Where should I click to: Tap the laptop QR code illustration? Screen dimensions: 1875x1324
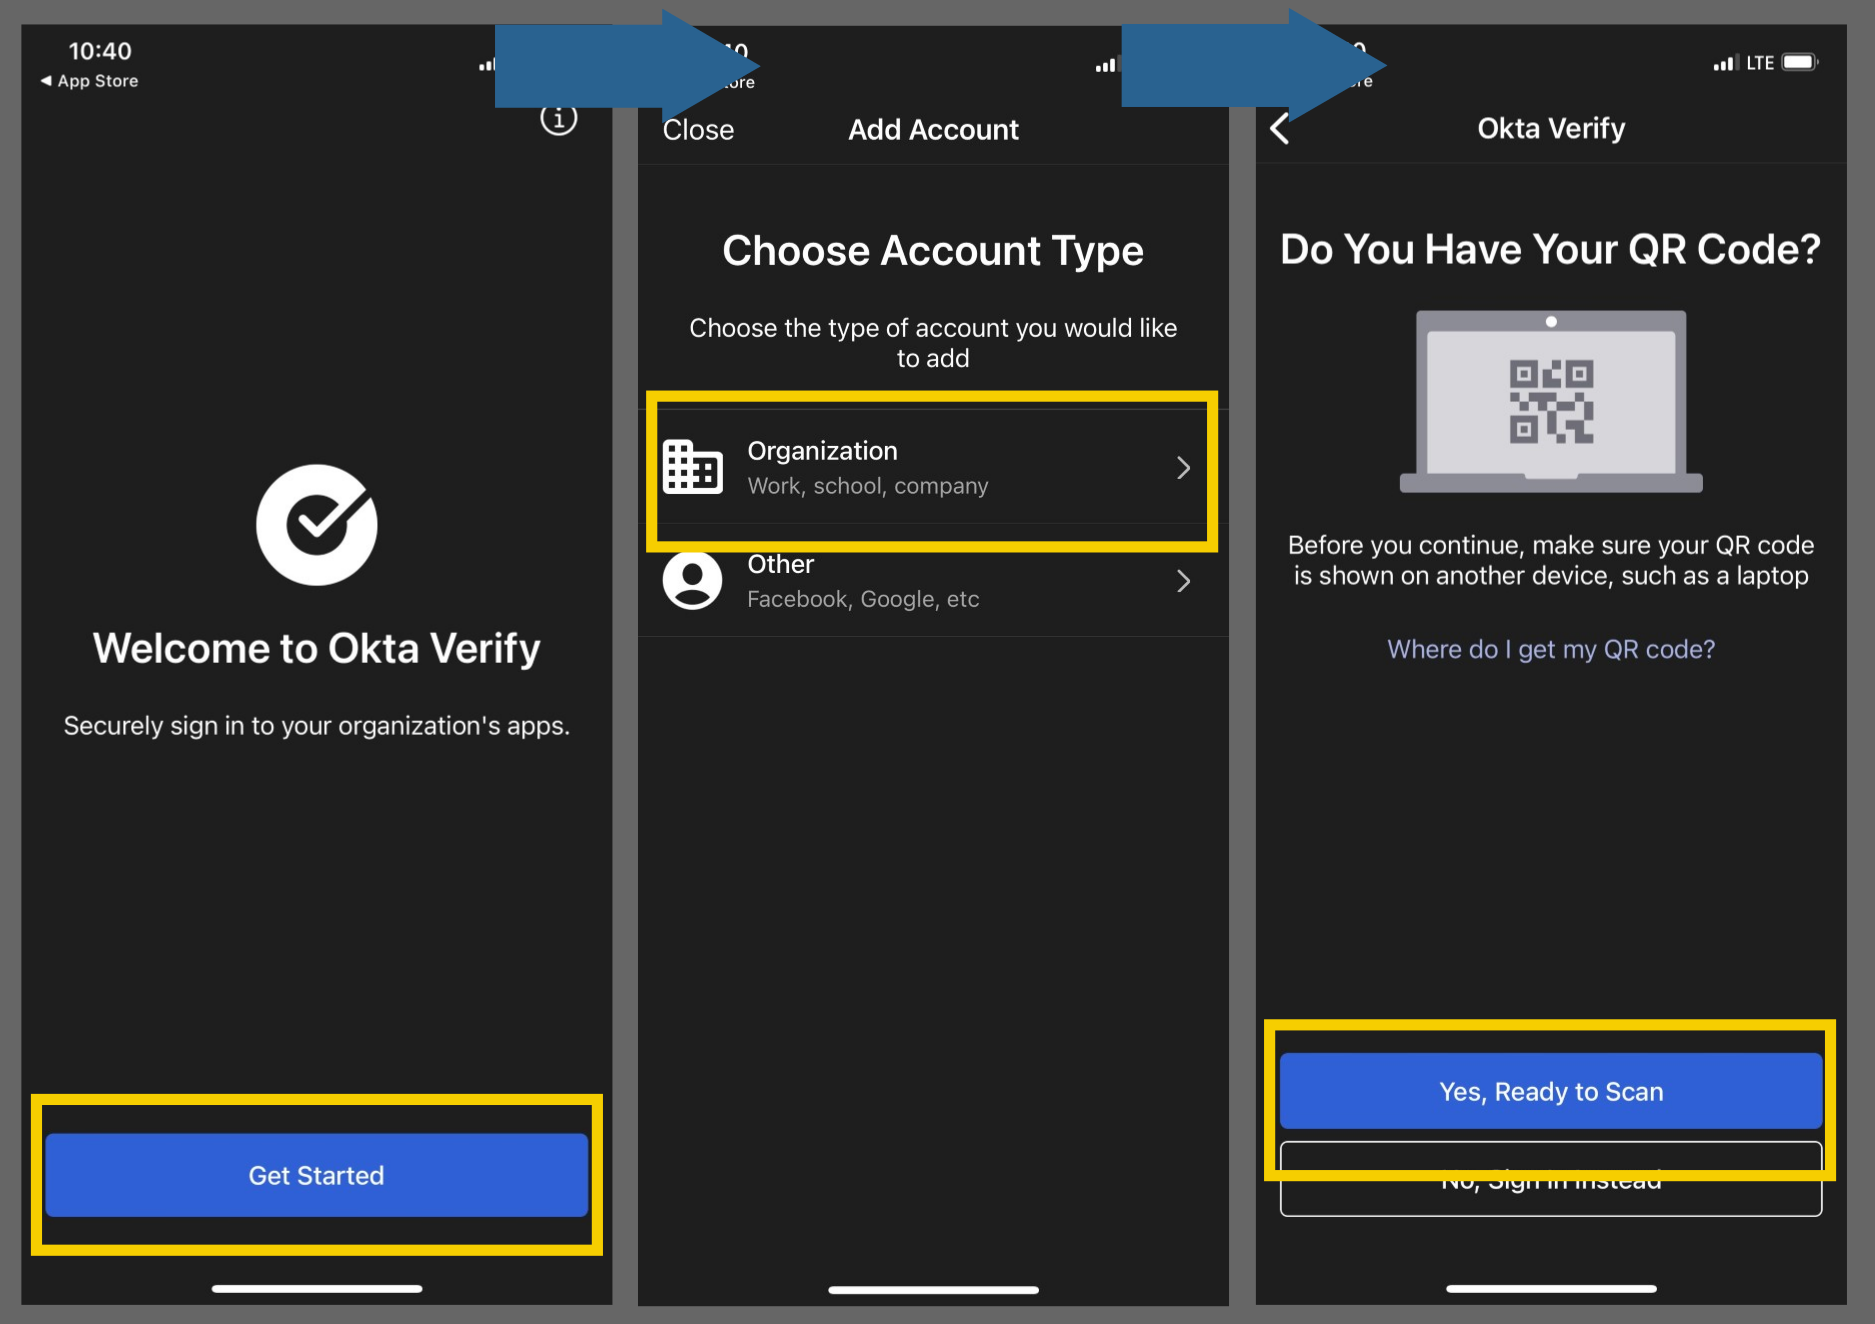(1551, 401)
